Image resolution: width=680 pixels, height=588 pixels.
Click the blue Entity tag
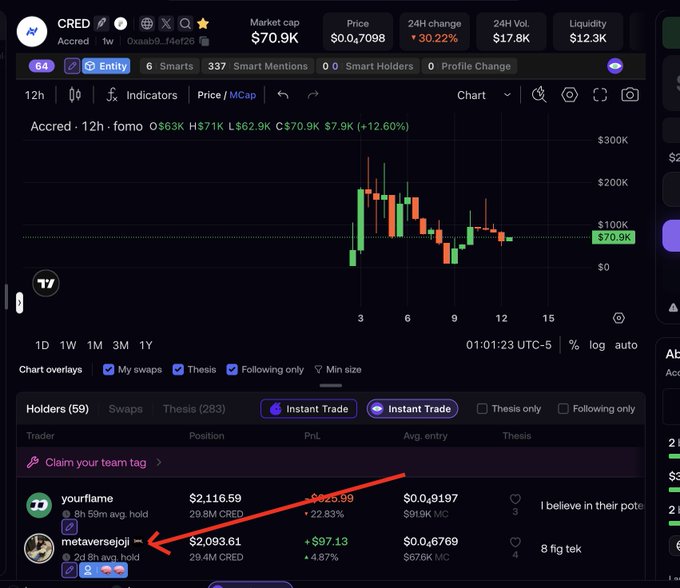106,66
